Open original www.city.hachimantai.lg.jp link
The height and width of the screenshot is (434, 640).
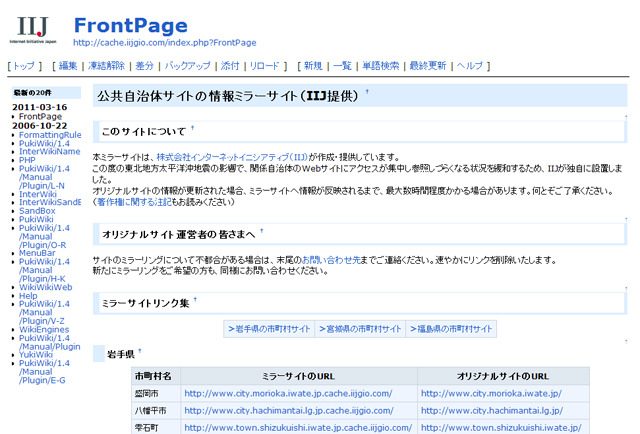(492, 411)
